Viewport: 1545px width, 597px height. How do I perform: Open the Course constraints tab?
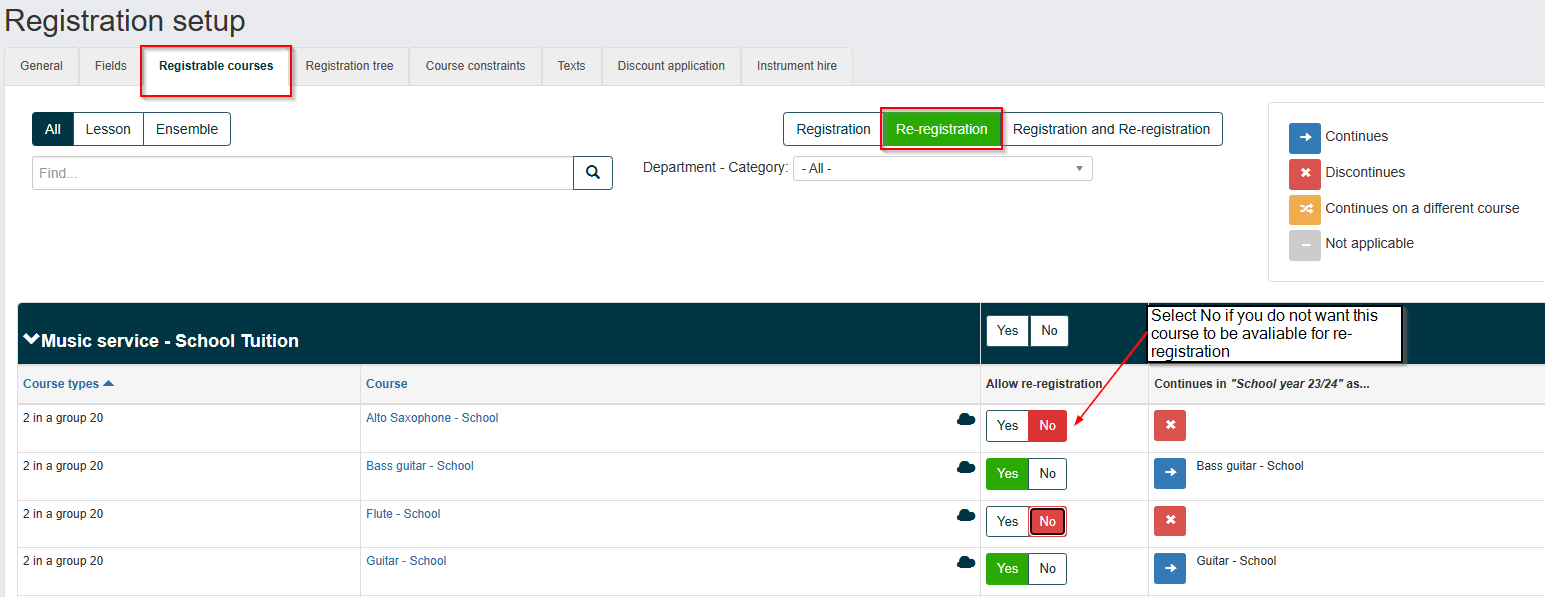tap(475, 66)
